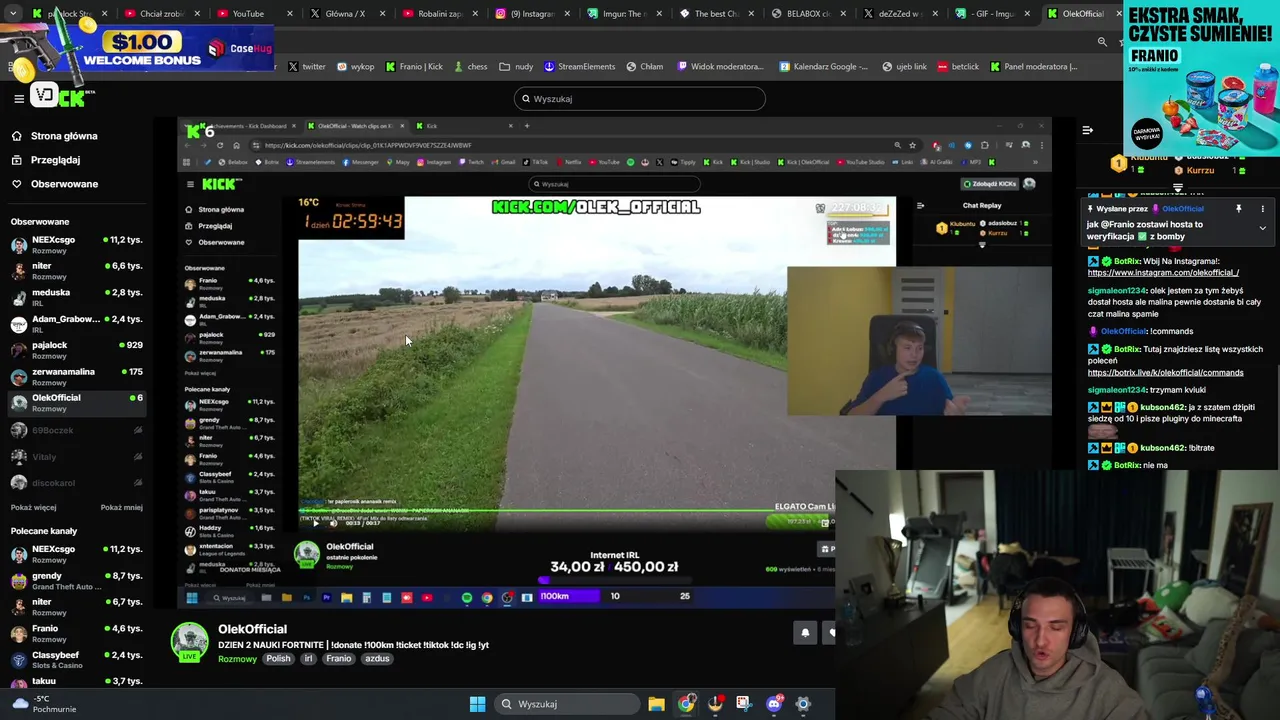Open the StreamElements bookmark
The height and width of the screenshot is (720, 1280).
tap(579, 67)
